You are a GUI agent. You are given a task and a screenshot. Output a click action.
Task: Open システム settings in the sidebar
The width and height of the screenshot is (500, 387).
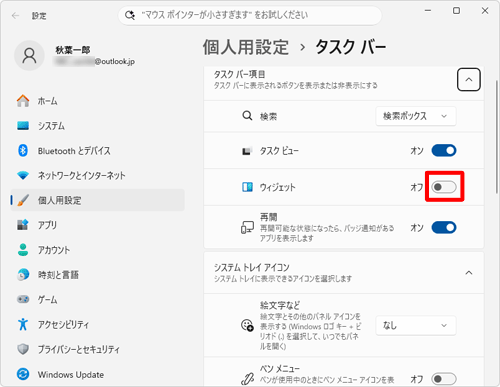[x=97, y=126]
